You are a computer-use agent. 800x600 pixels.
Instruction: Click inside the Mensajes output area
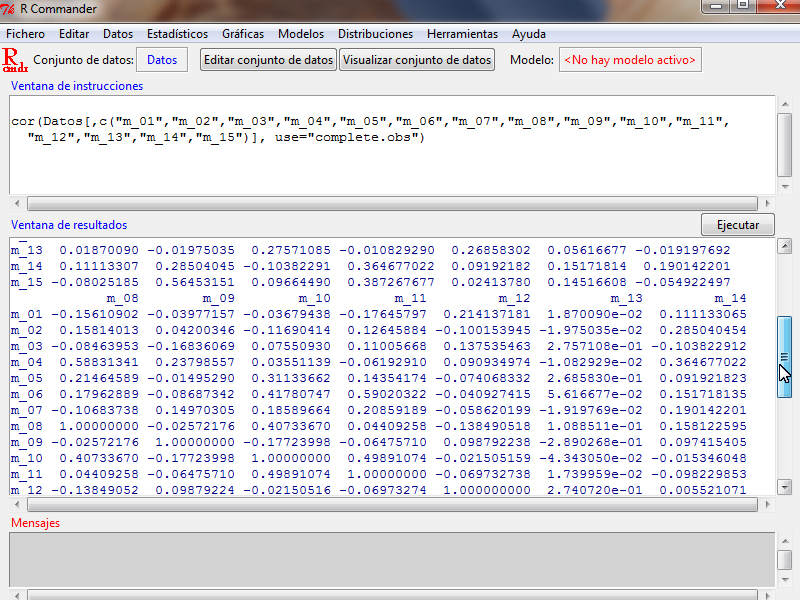390,558
